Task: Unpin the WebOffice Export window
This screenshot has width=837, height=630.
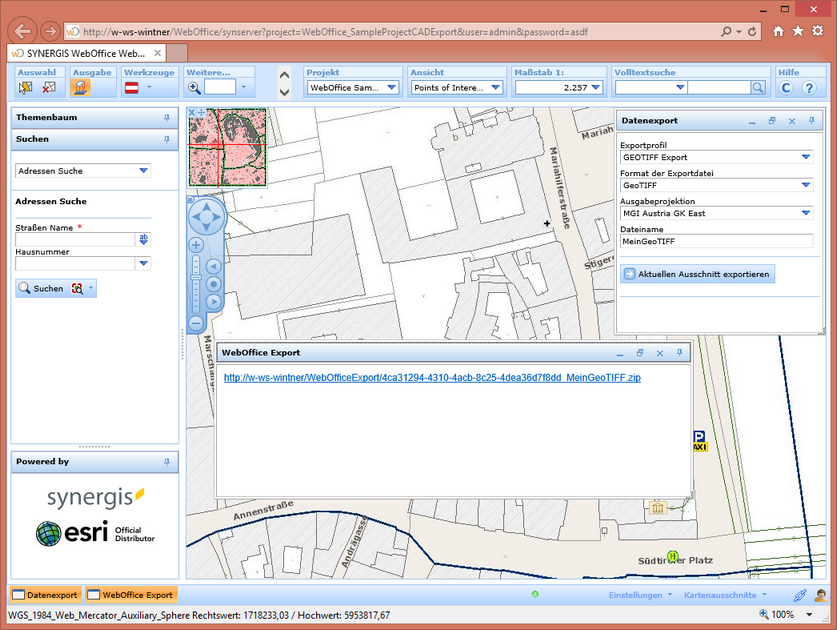Action: click(x=679, y=353)
